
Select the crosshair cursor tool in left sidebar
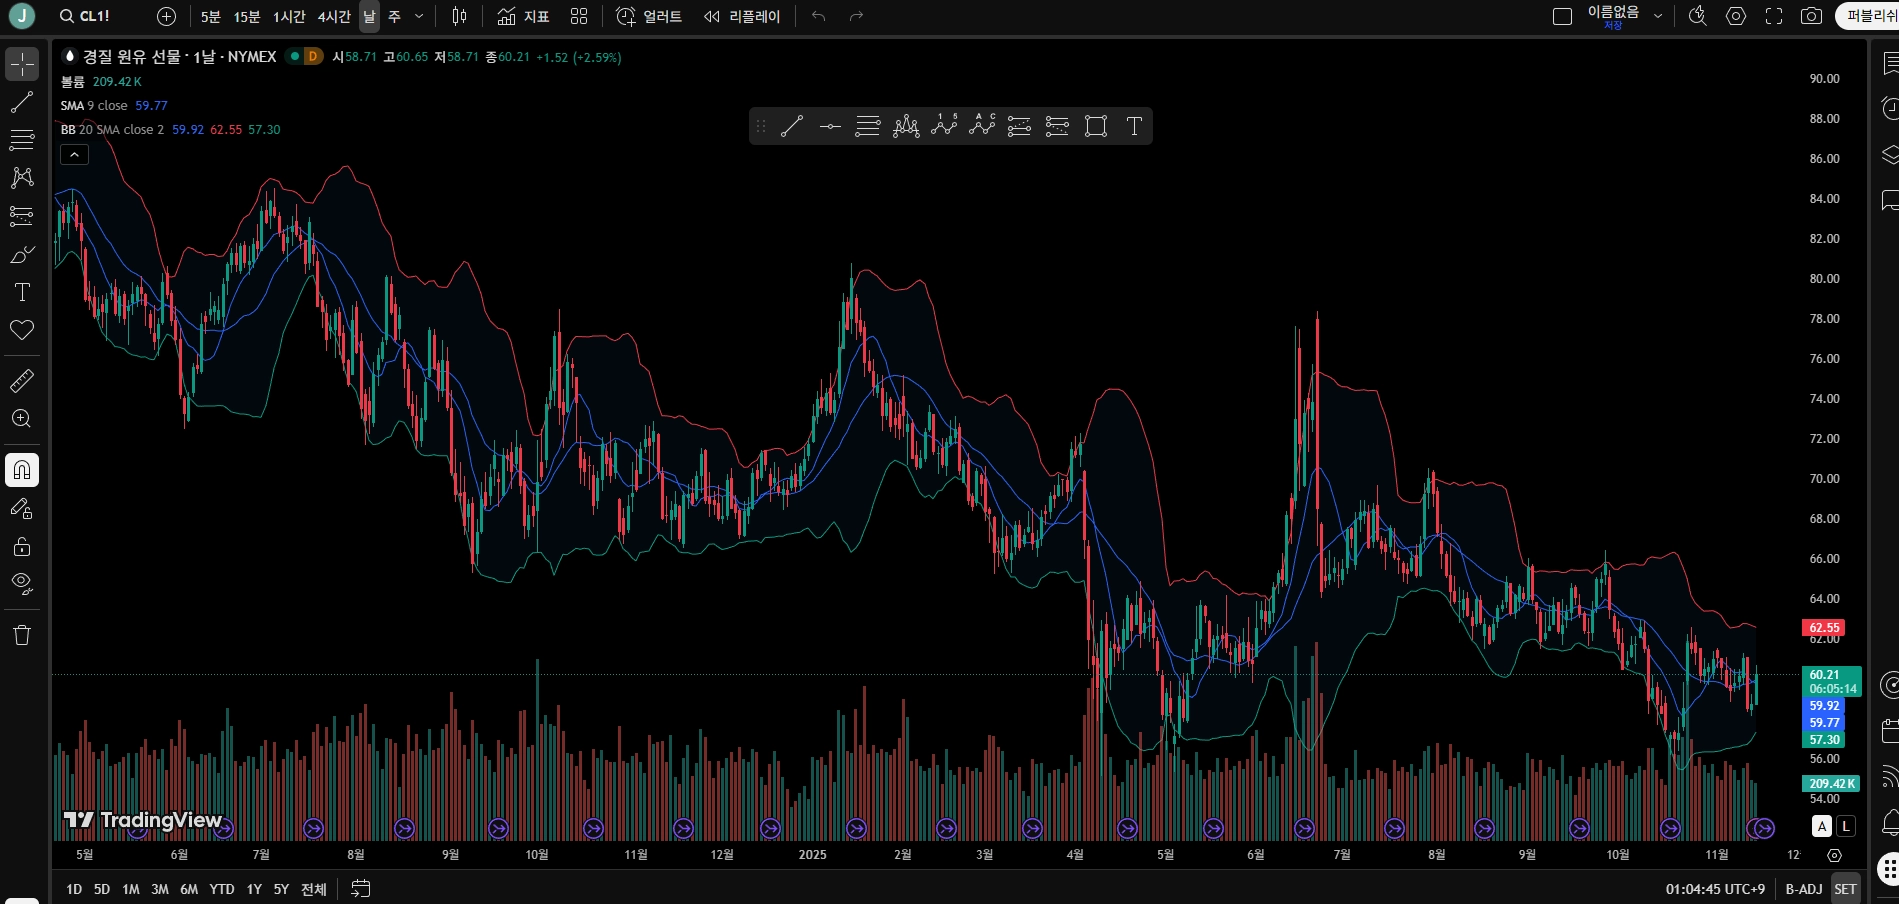click(x=22, y=64)
